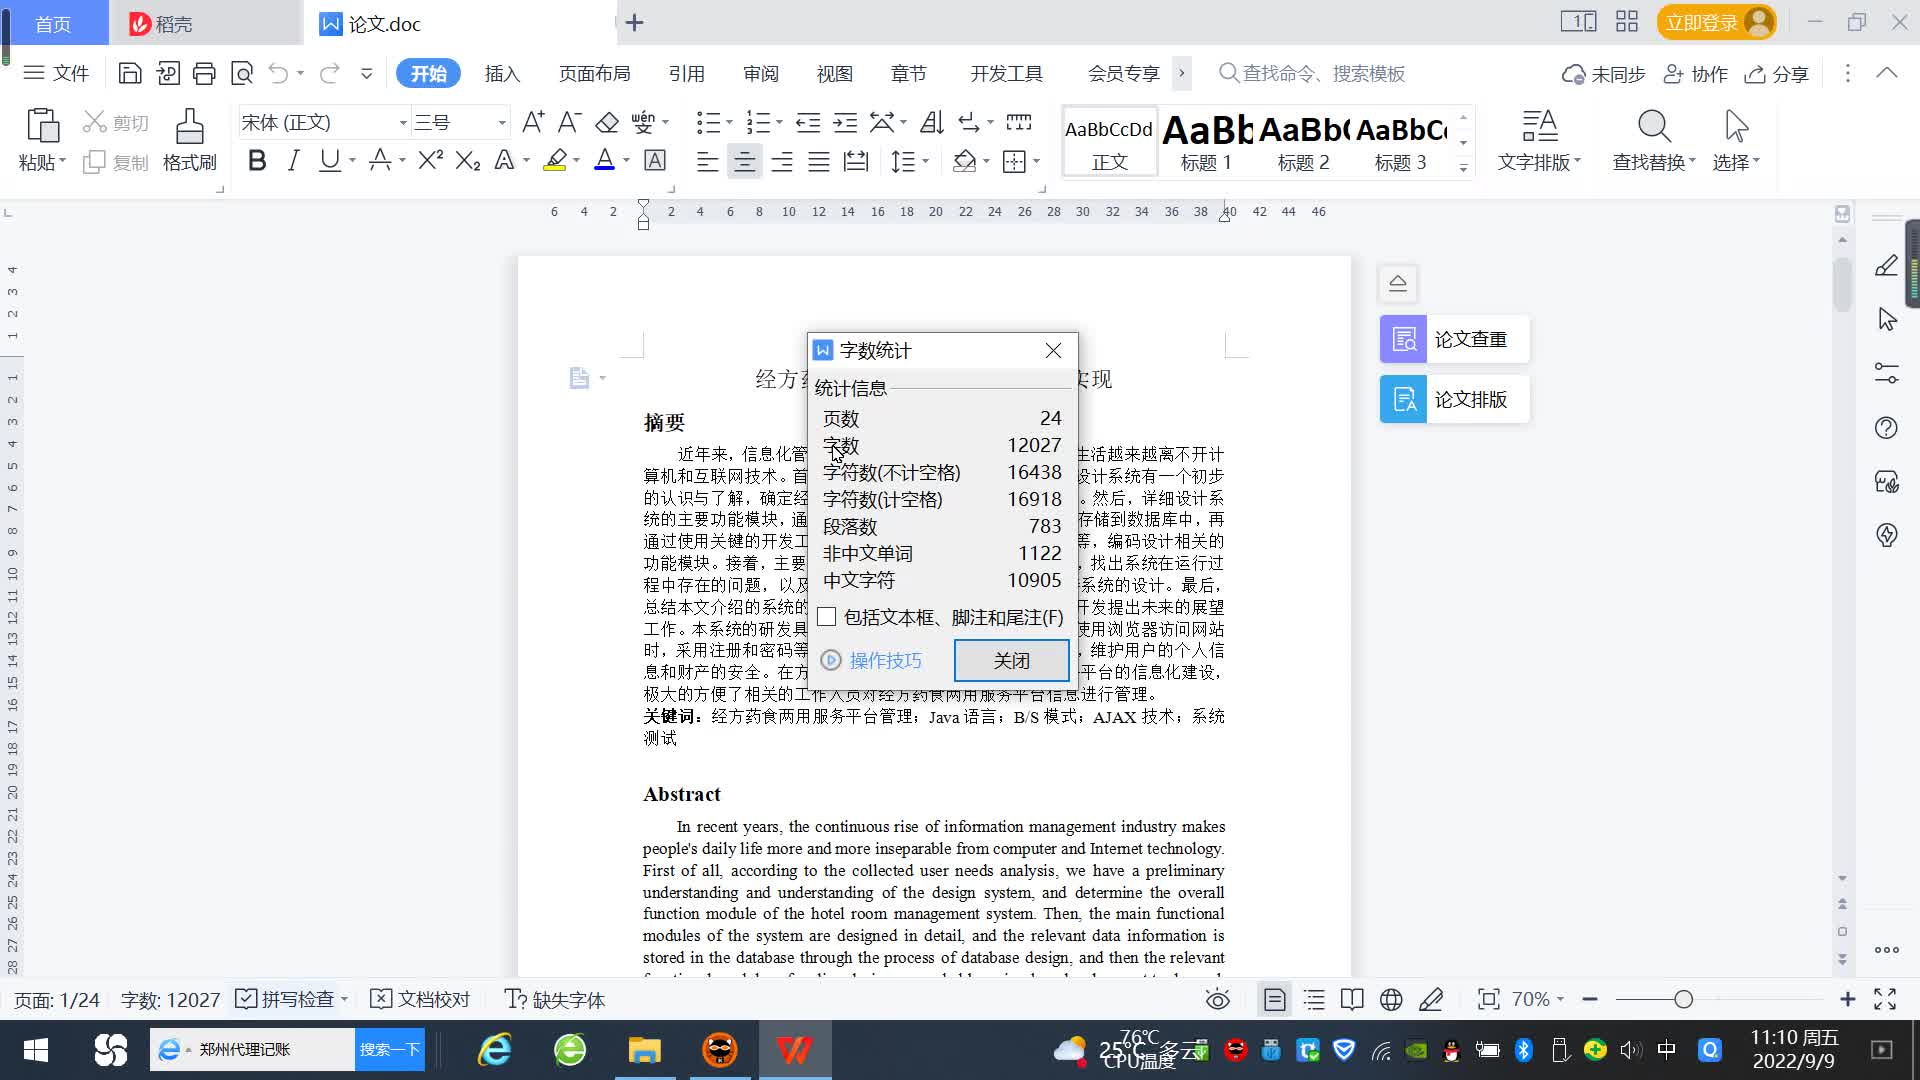Click 分享 share button
The width and height of the screenshot is (1920, 1080).
coord(1777,74)
